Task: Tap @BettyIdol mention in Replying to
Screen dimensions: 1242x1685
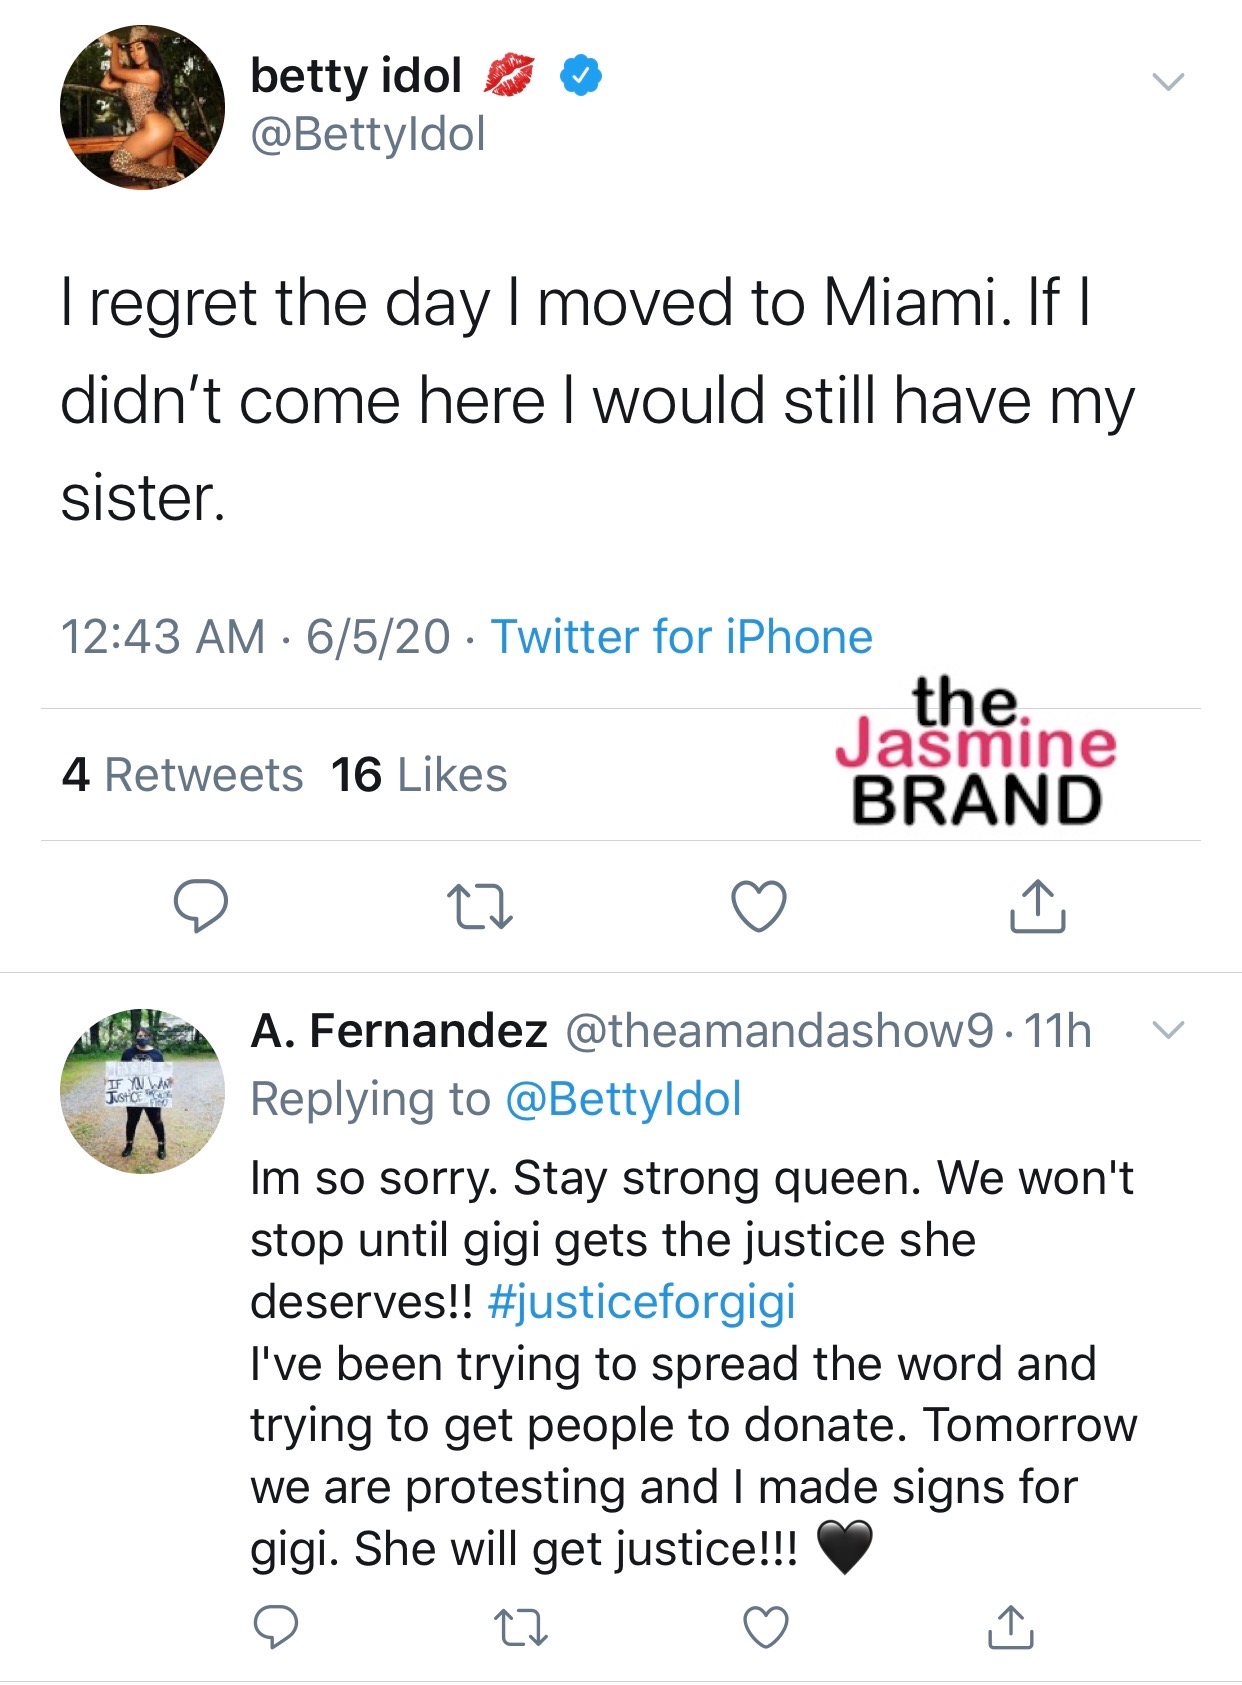Action: pyautogui.click(x=623, y=1098)
